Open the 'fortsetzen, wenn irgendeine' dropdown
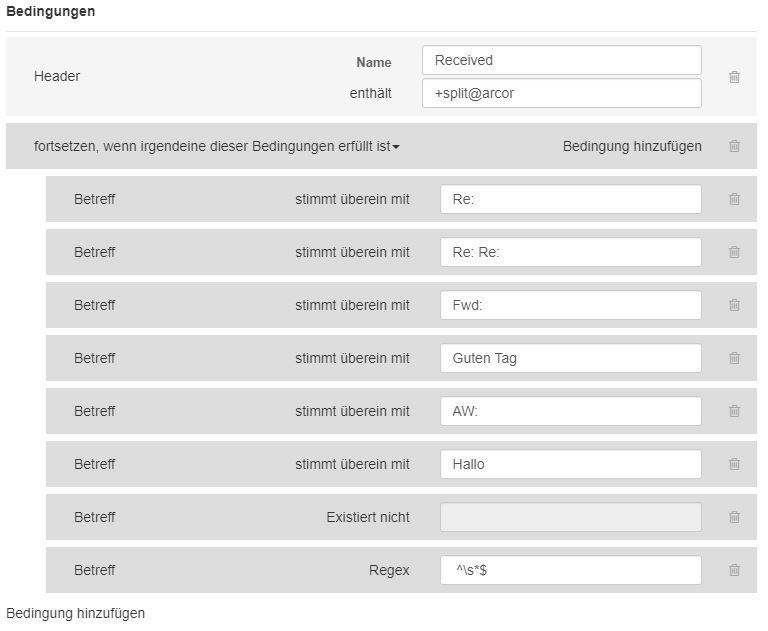 click(x=218, y=147)
